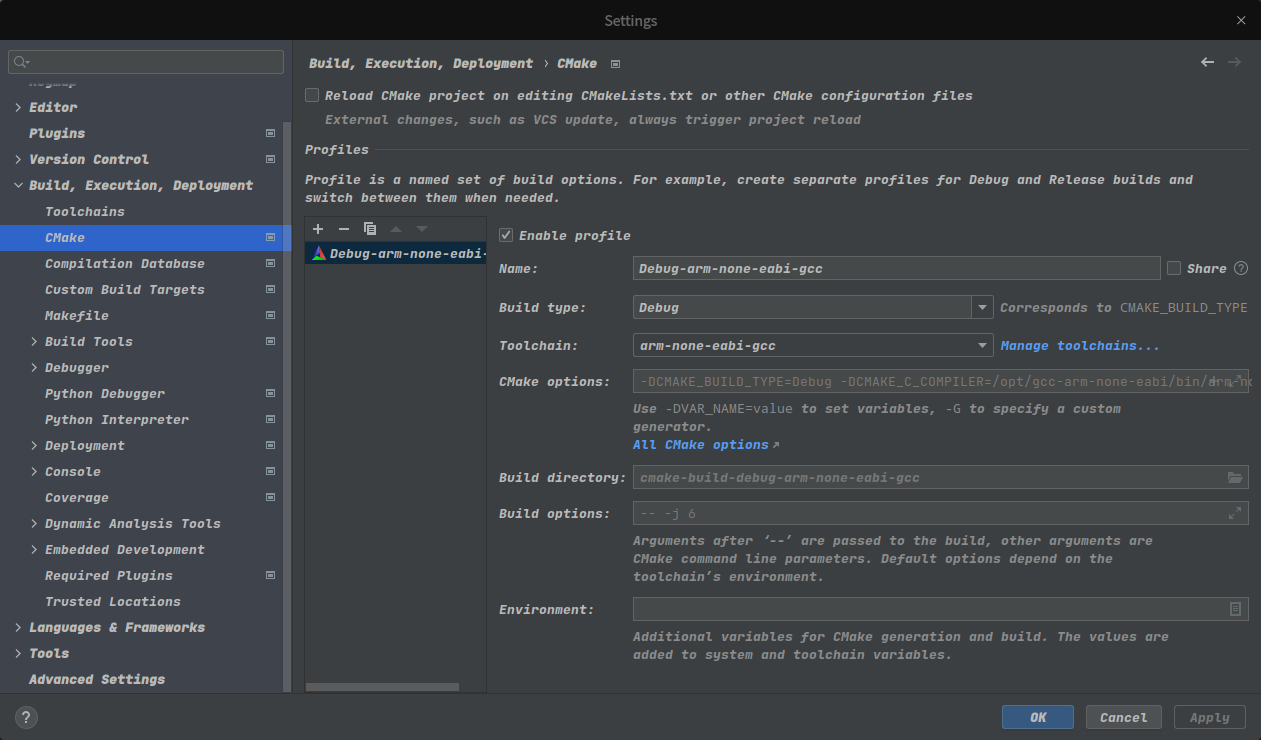Click the Manage toolchains link

(1080, 346)
